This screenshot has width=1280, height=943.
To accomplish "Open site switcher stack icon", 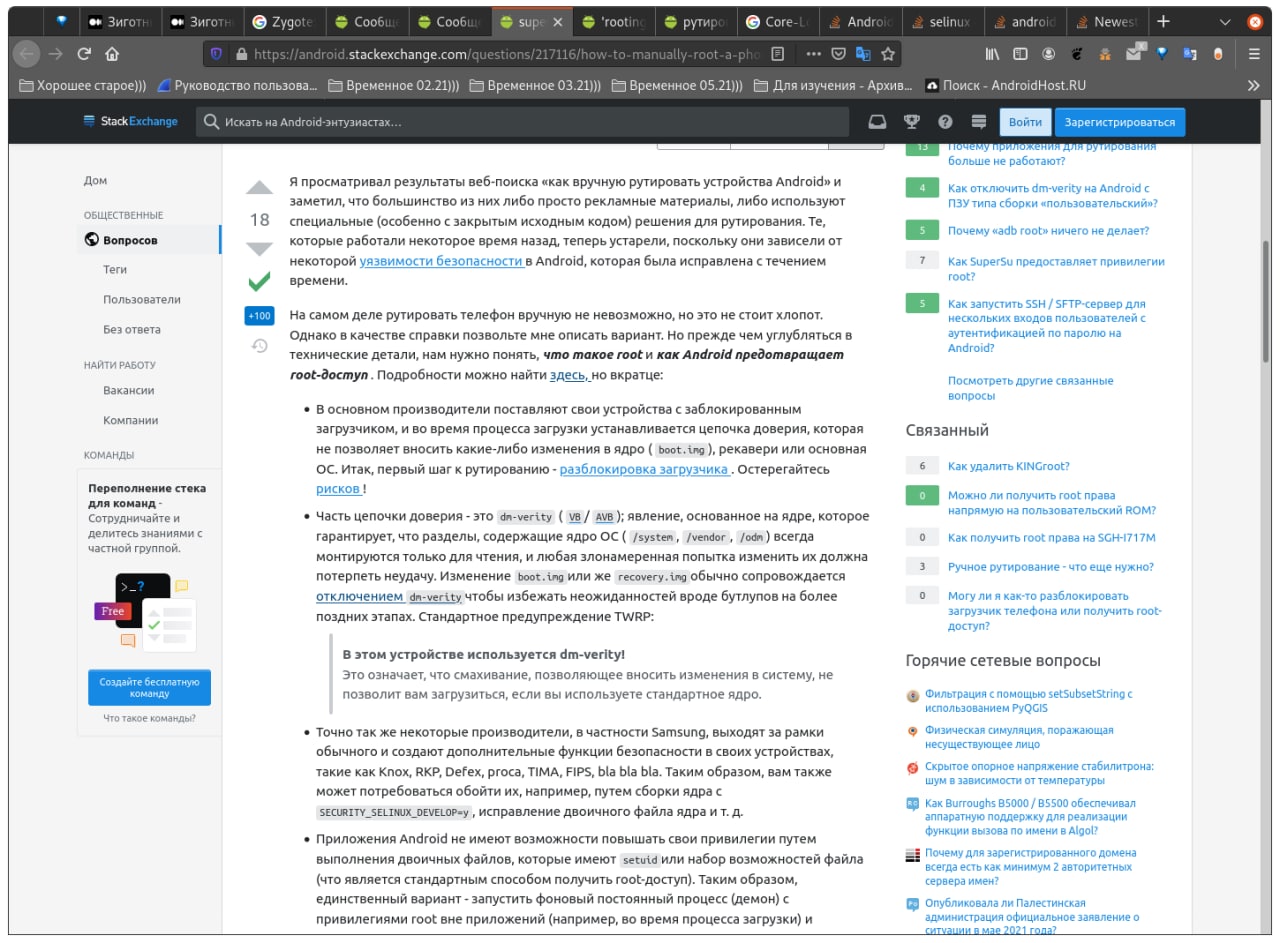I will coord(979,122).
